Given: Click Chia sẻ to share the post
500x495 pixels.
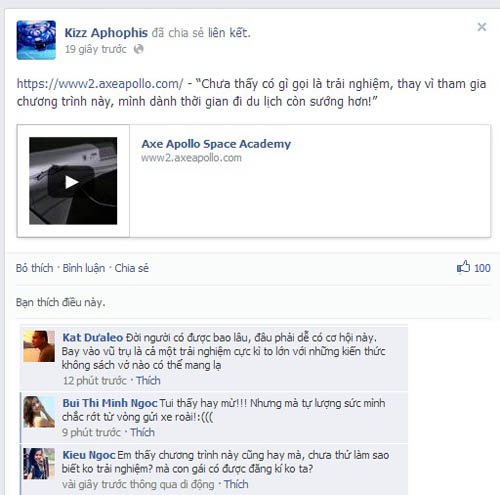Looking at the screenshot, I should [132, 268].
